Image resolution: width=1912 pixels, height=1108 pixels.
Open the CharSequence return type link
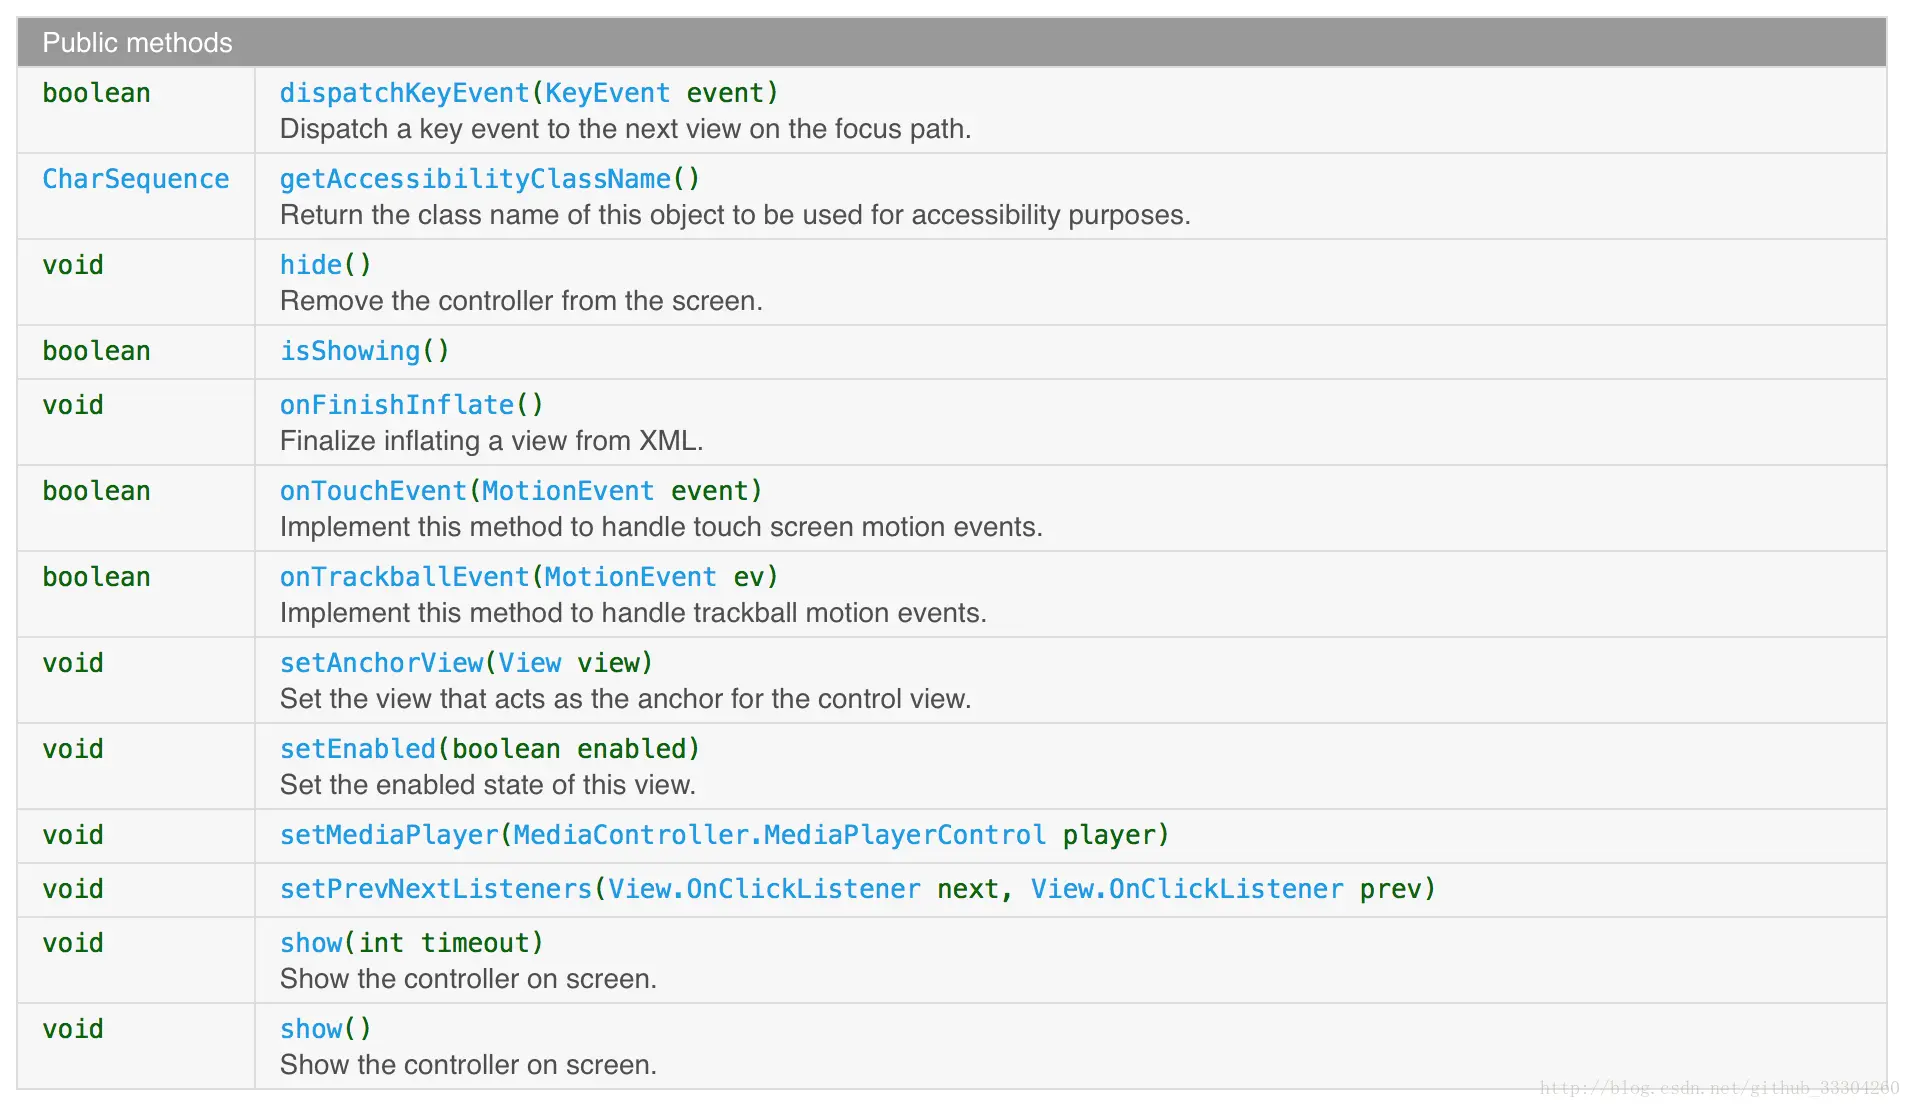point(135,179)
